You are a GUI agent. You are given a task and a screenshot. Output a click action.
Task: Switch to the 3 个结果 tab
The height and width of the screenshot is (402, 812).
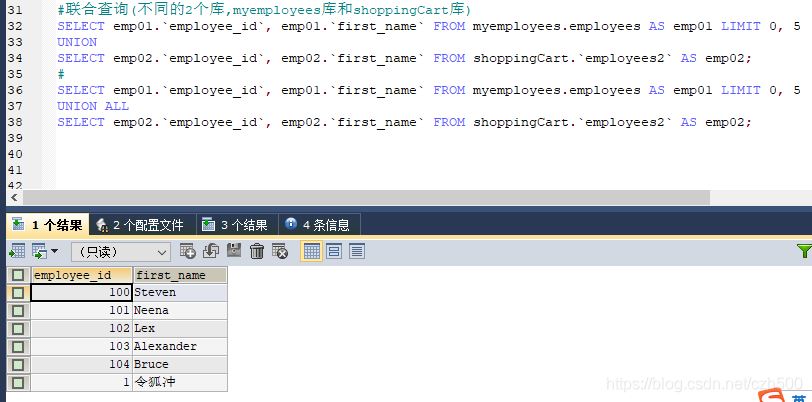[235, 225]
